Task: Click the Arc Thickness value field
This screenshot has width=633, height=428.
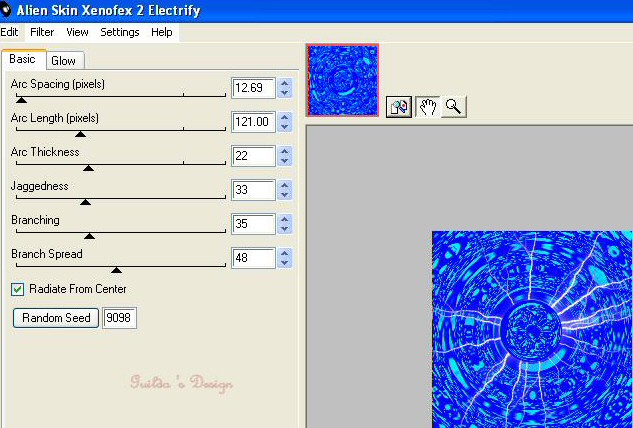Action: pos(254,156)
